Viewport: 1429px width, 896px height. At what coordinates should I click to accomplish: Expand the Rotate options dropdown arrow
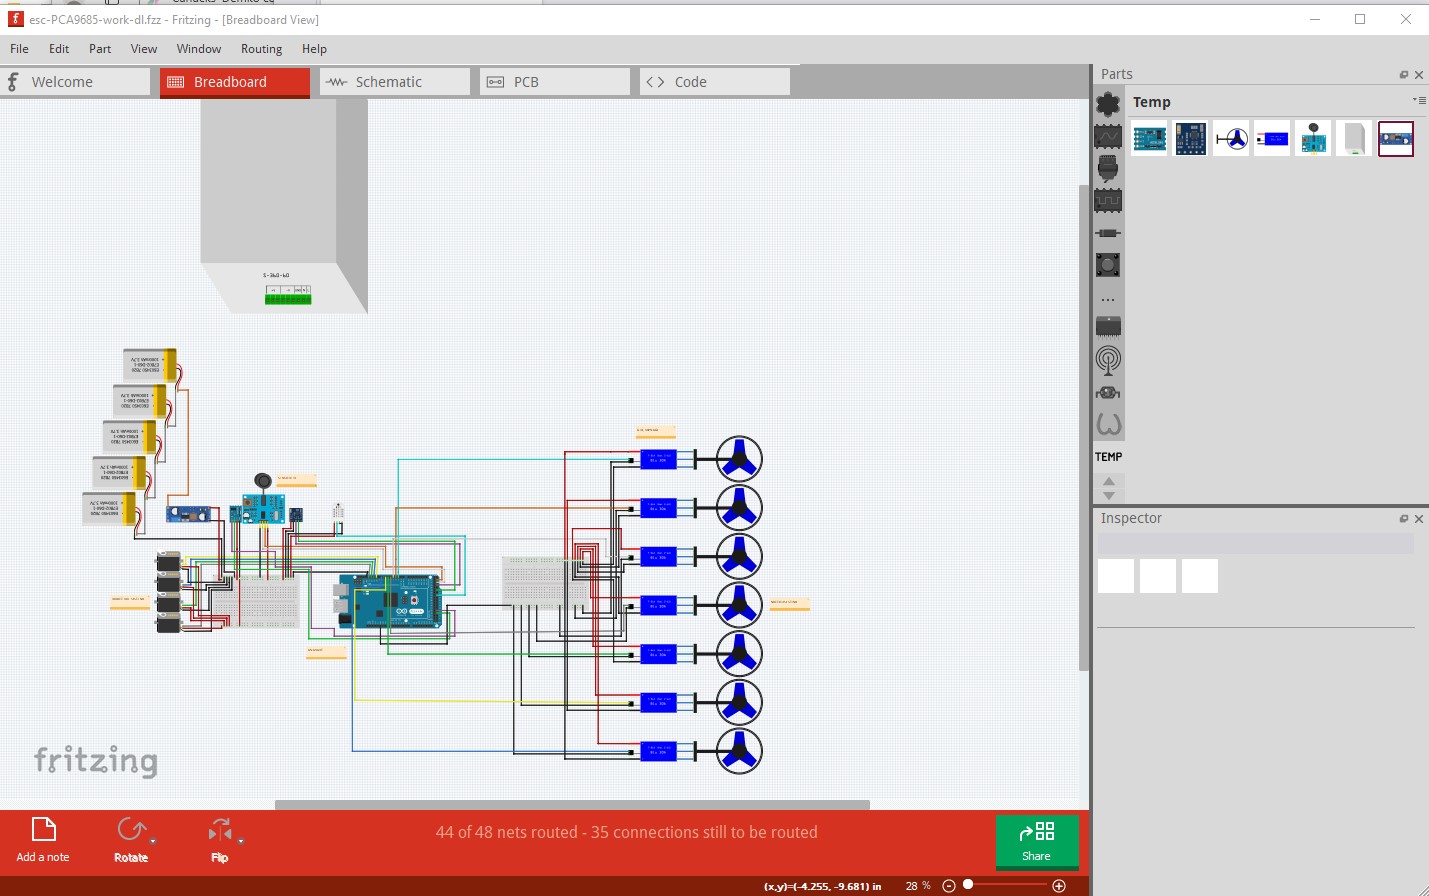pos(153,841)
